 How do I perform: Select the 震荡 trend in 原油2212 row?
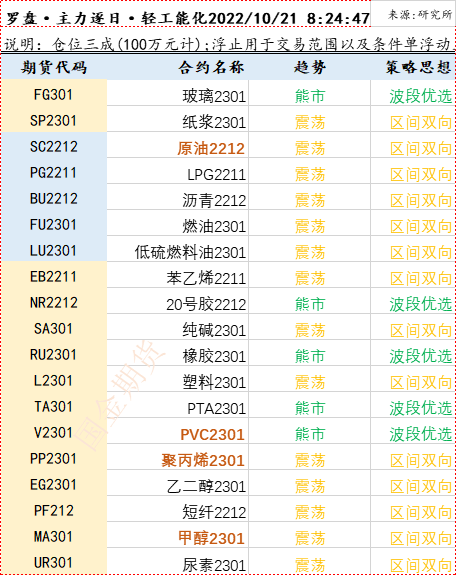(310, 149)
